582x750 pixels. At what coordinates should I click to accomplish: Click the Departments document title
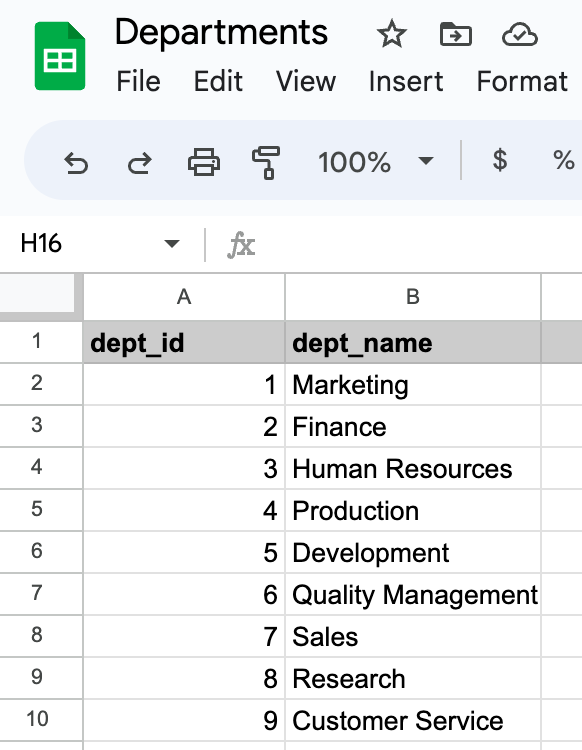(x=221, y=33)
